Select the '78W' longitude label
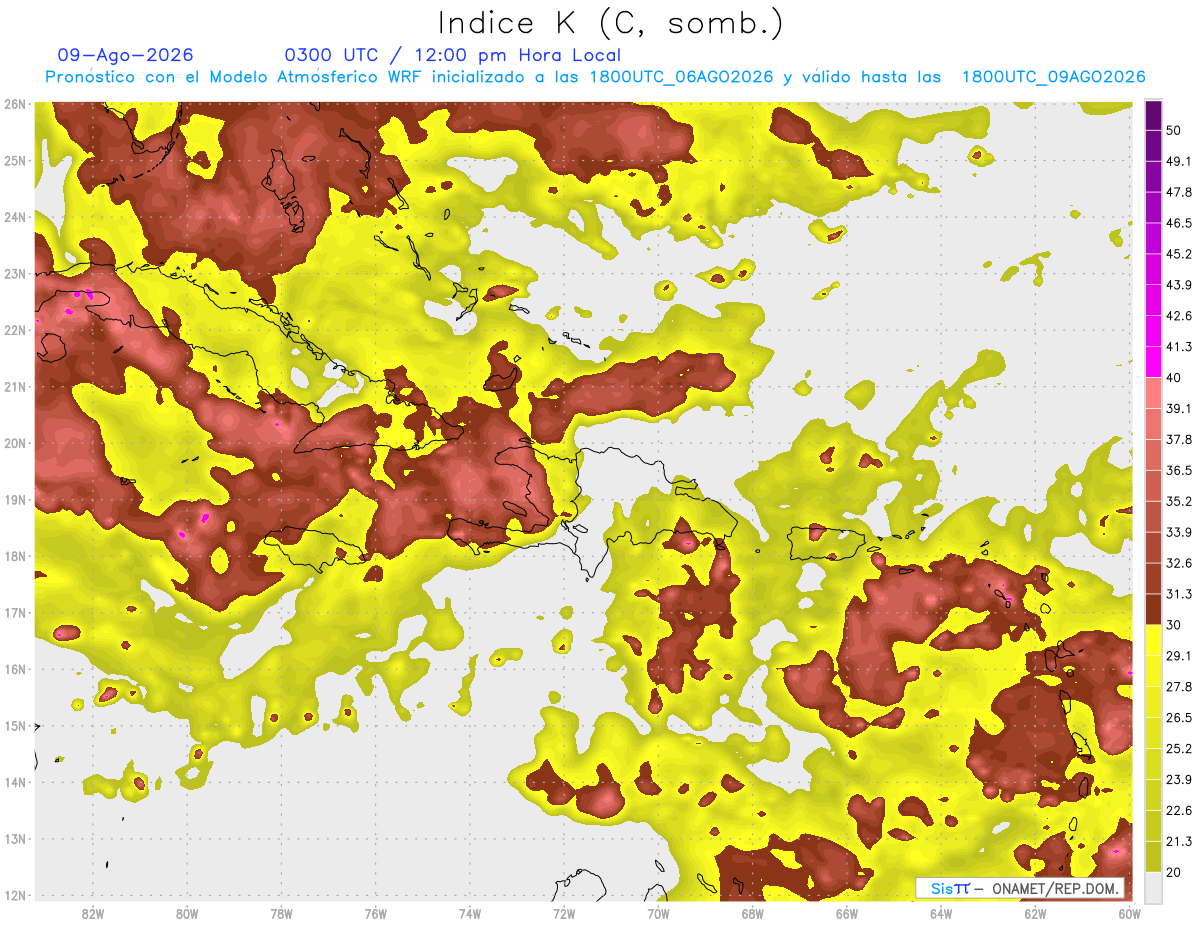Viewport: 1200px width, 927px height. (281, 914)
